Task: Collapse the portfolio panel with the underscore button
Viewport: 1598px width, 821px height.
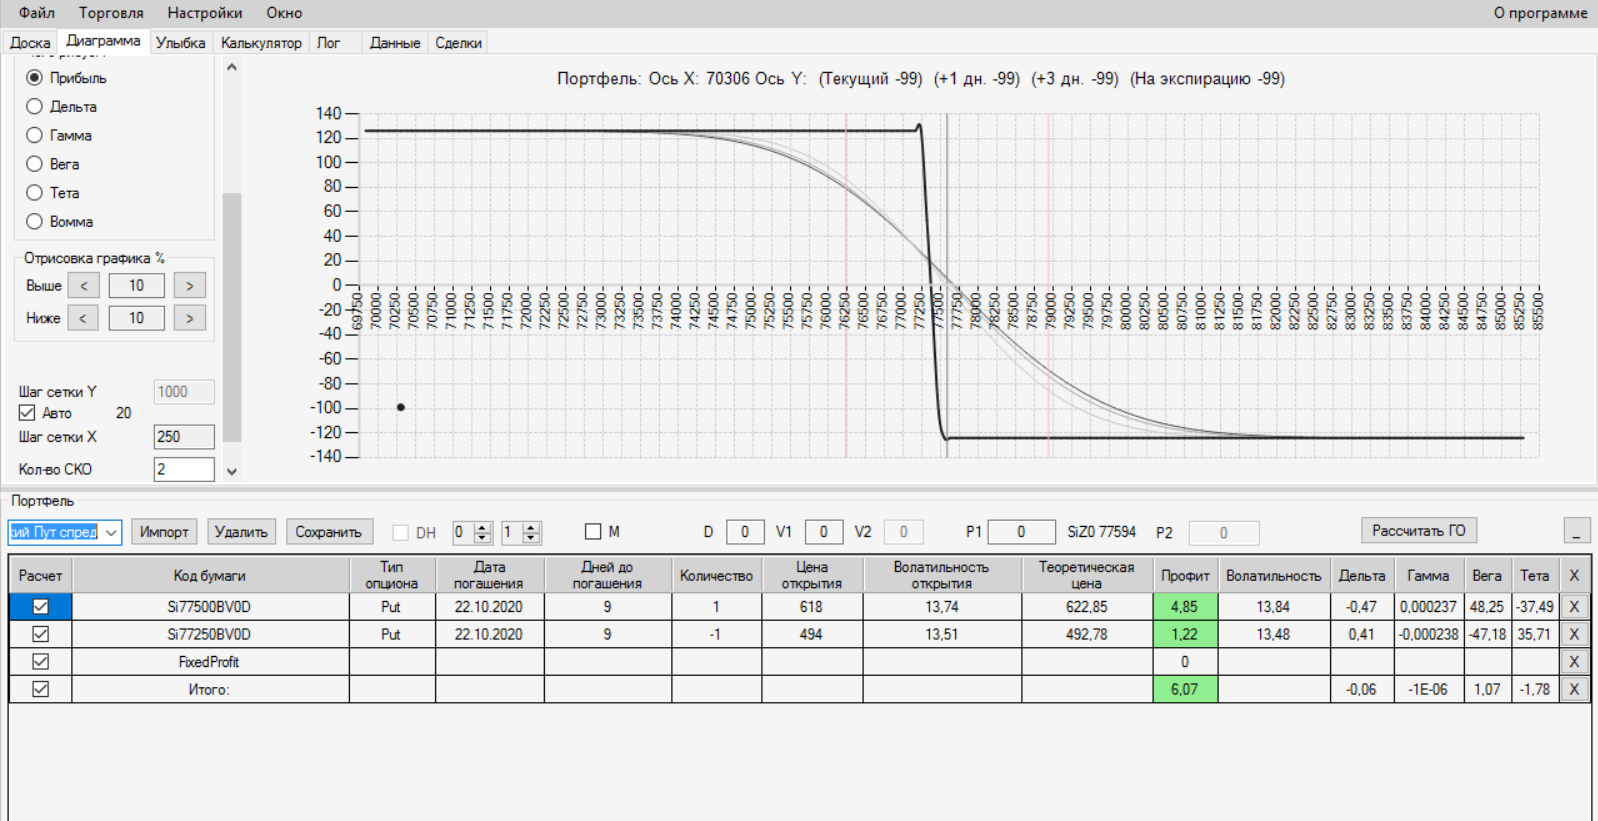Action: (1576, 531)
